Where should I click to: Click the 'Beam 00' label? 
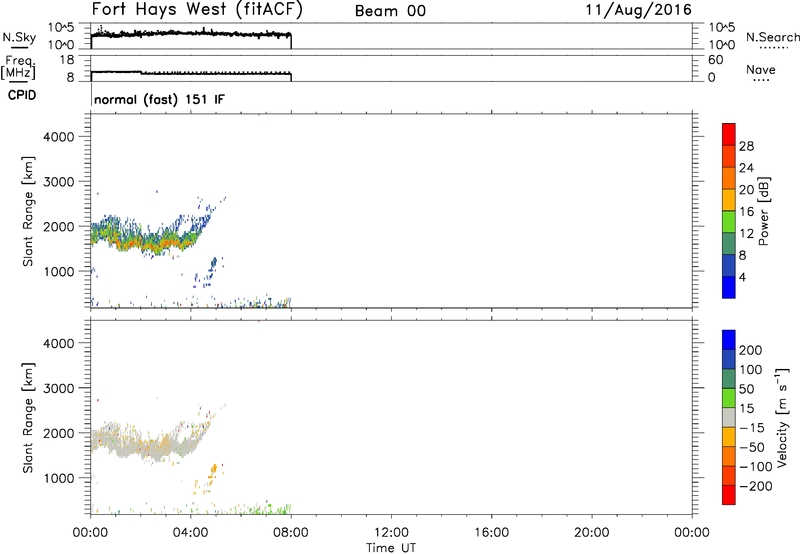click(x=390, y=11)
